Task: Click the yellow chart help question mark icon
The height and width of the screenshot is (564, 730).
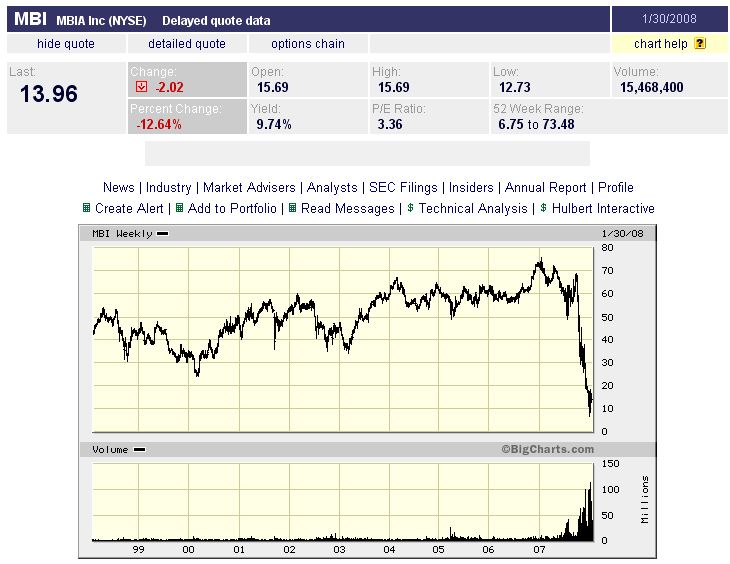Action: [x=699, y=44]
